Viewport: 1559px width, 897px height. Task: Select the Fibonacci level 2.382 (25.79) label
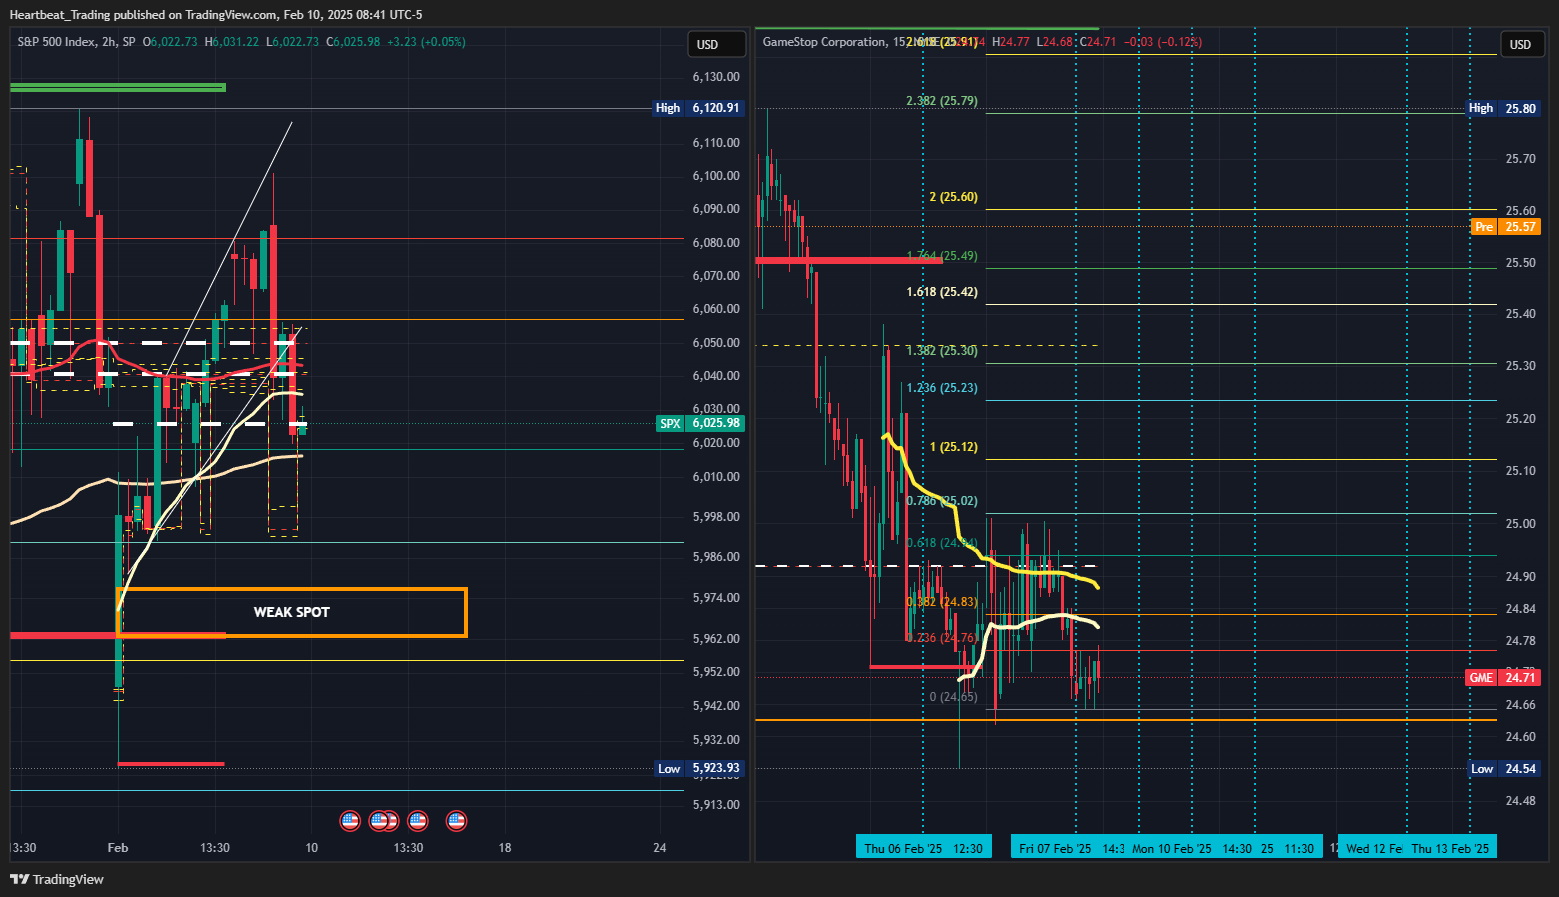[x=942, y=101]
